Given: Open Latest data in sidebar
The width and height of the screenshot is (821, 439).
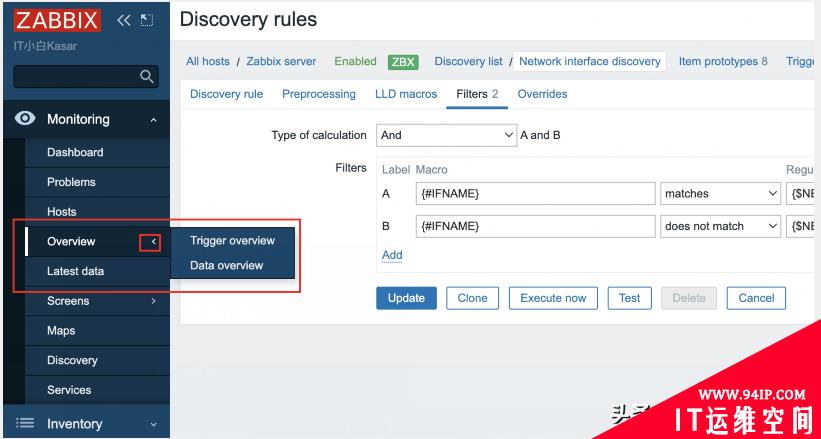Looking at the screenshot, I should click(x=75, y=271).
